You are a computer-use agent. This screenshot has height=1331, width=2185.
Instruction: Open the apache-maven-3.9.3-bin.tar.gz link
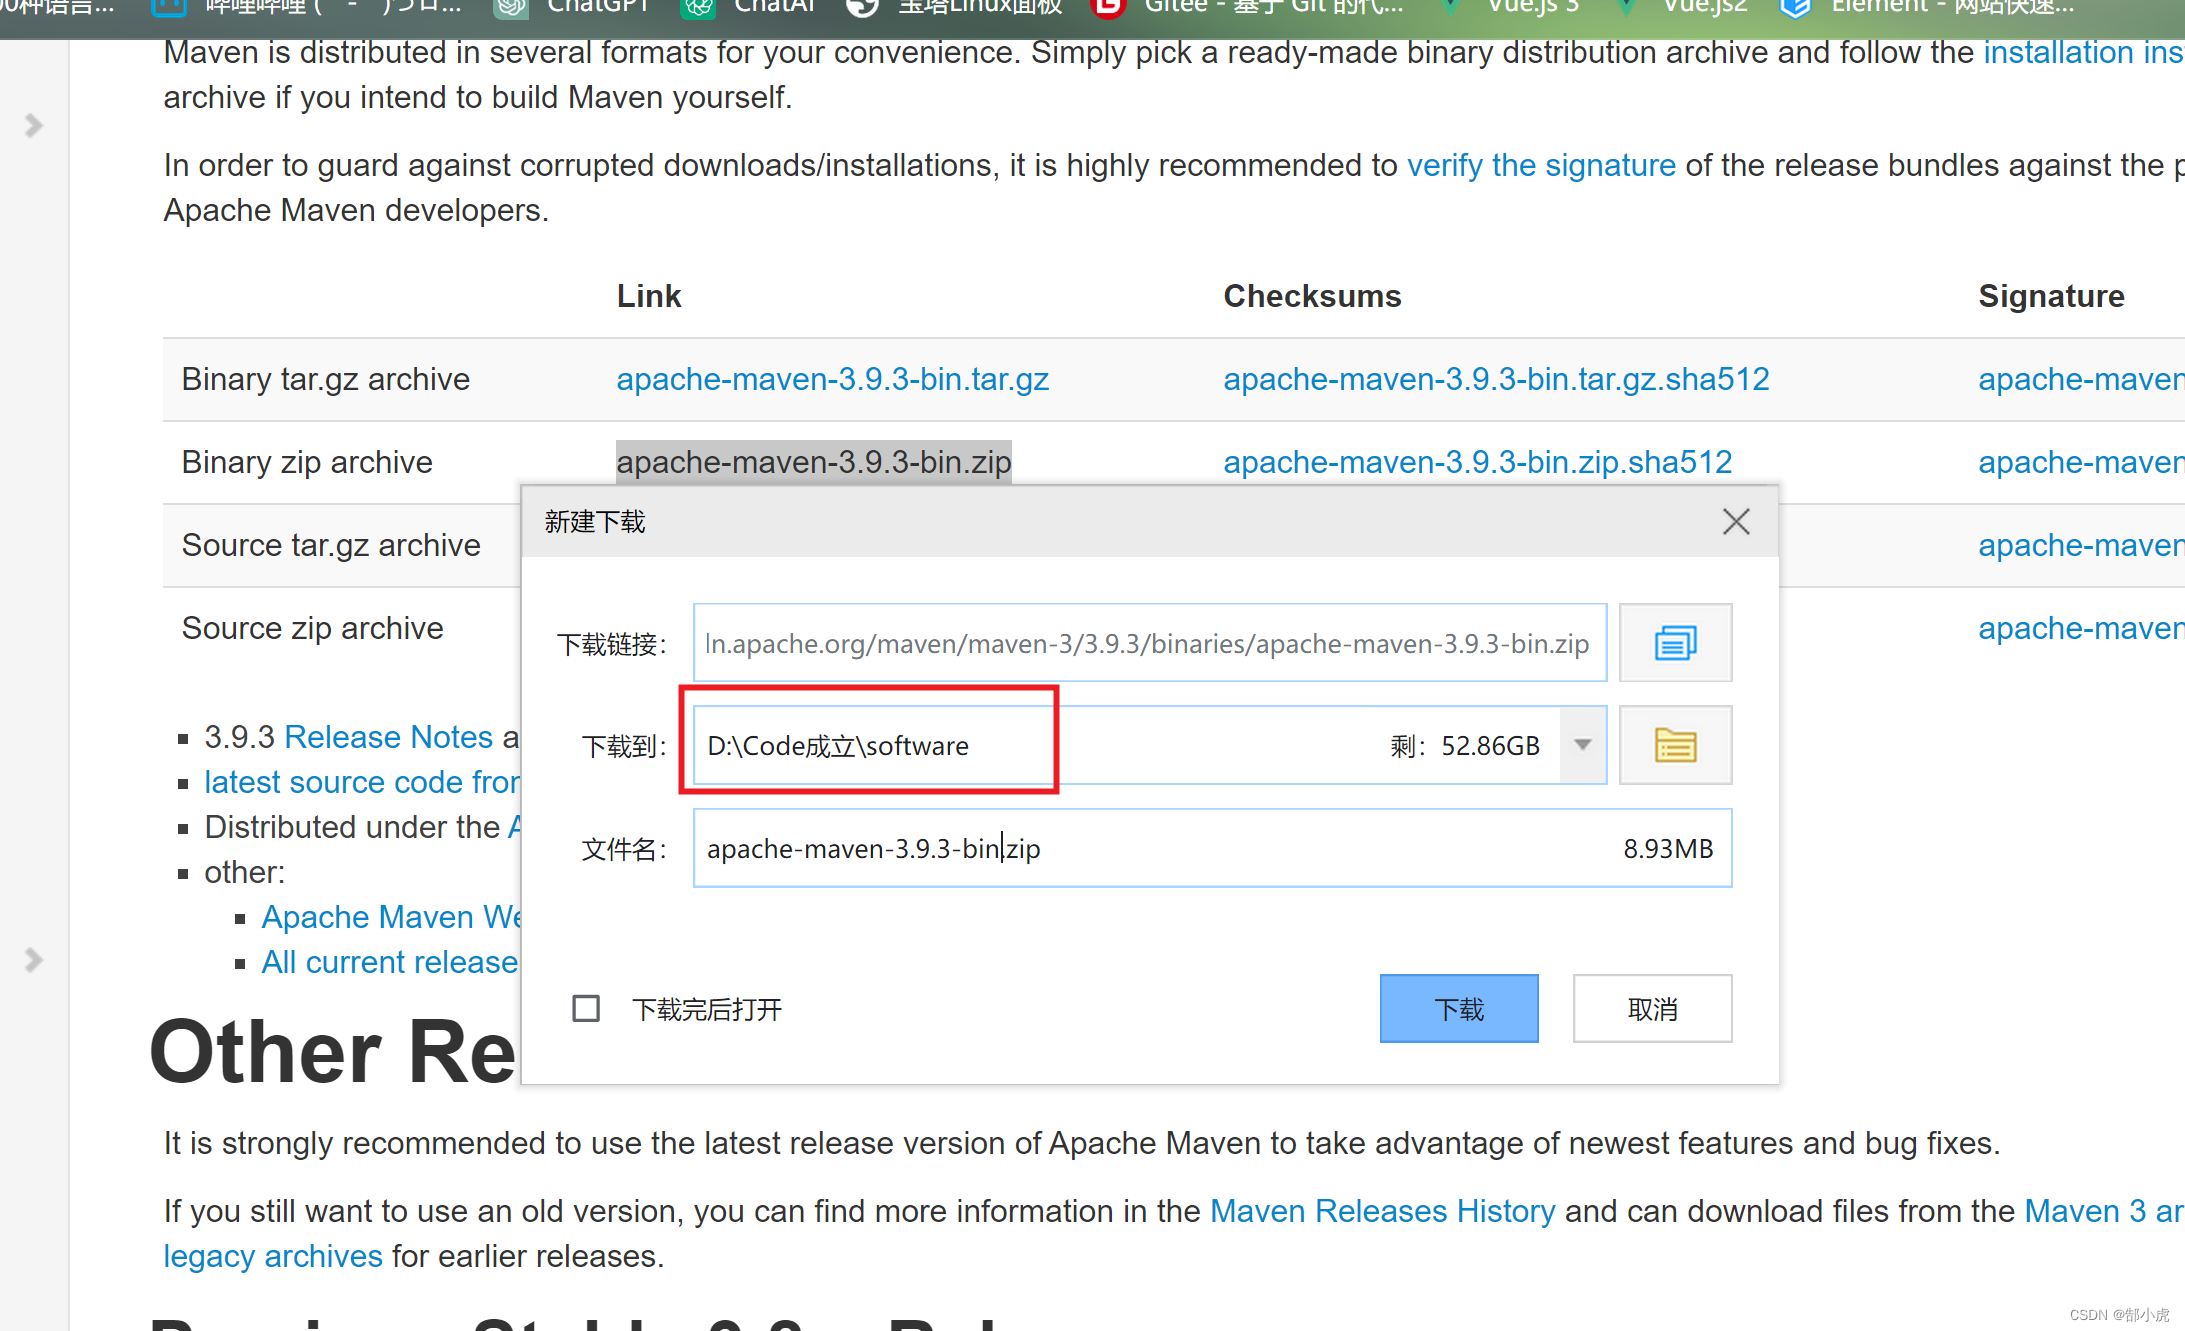coord(832,379)
